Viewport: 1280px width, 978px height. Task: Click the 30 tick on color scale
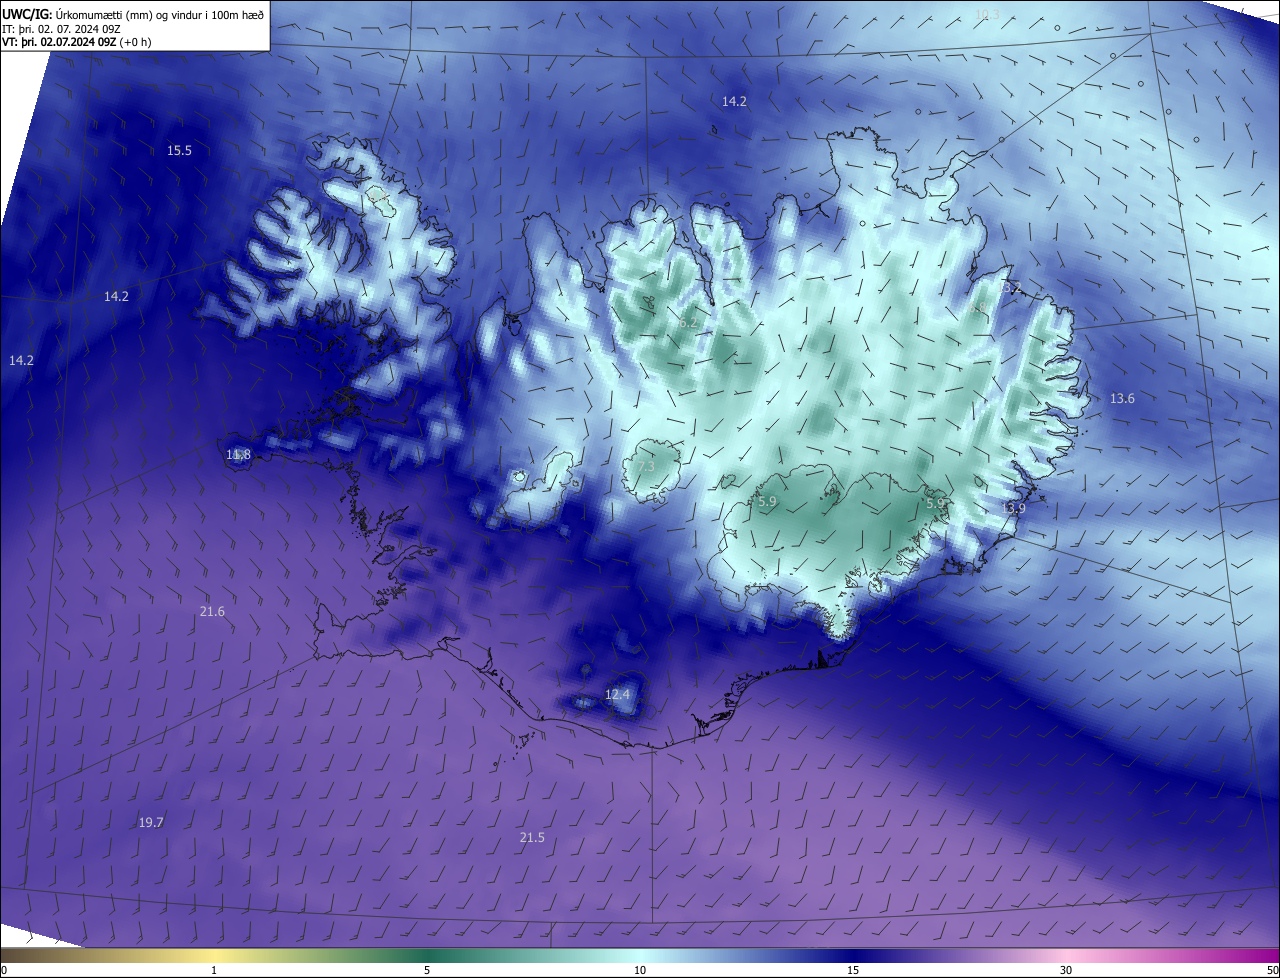(x=1066, y=970)
